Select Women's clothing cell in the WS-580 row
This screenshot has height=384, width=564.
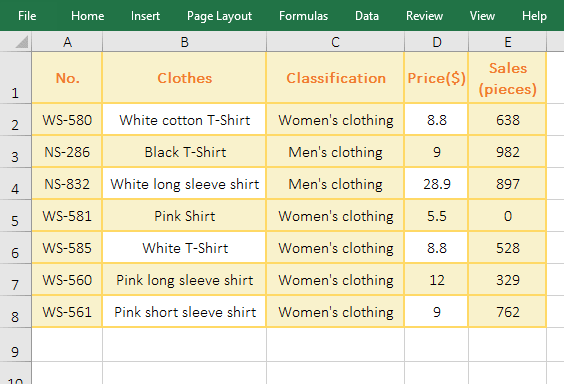click(335, 120)
